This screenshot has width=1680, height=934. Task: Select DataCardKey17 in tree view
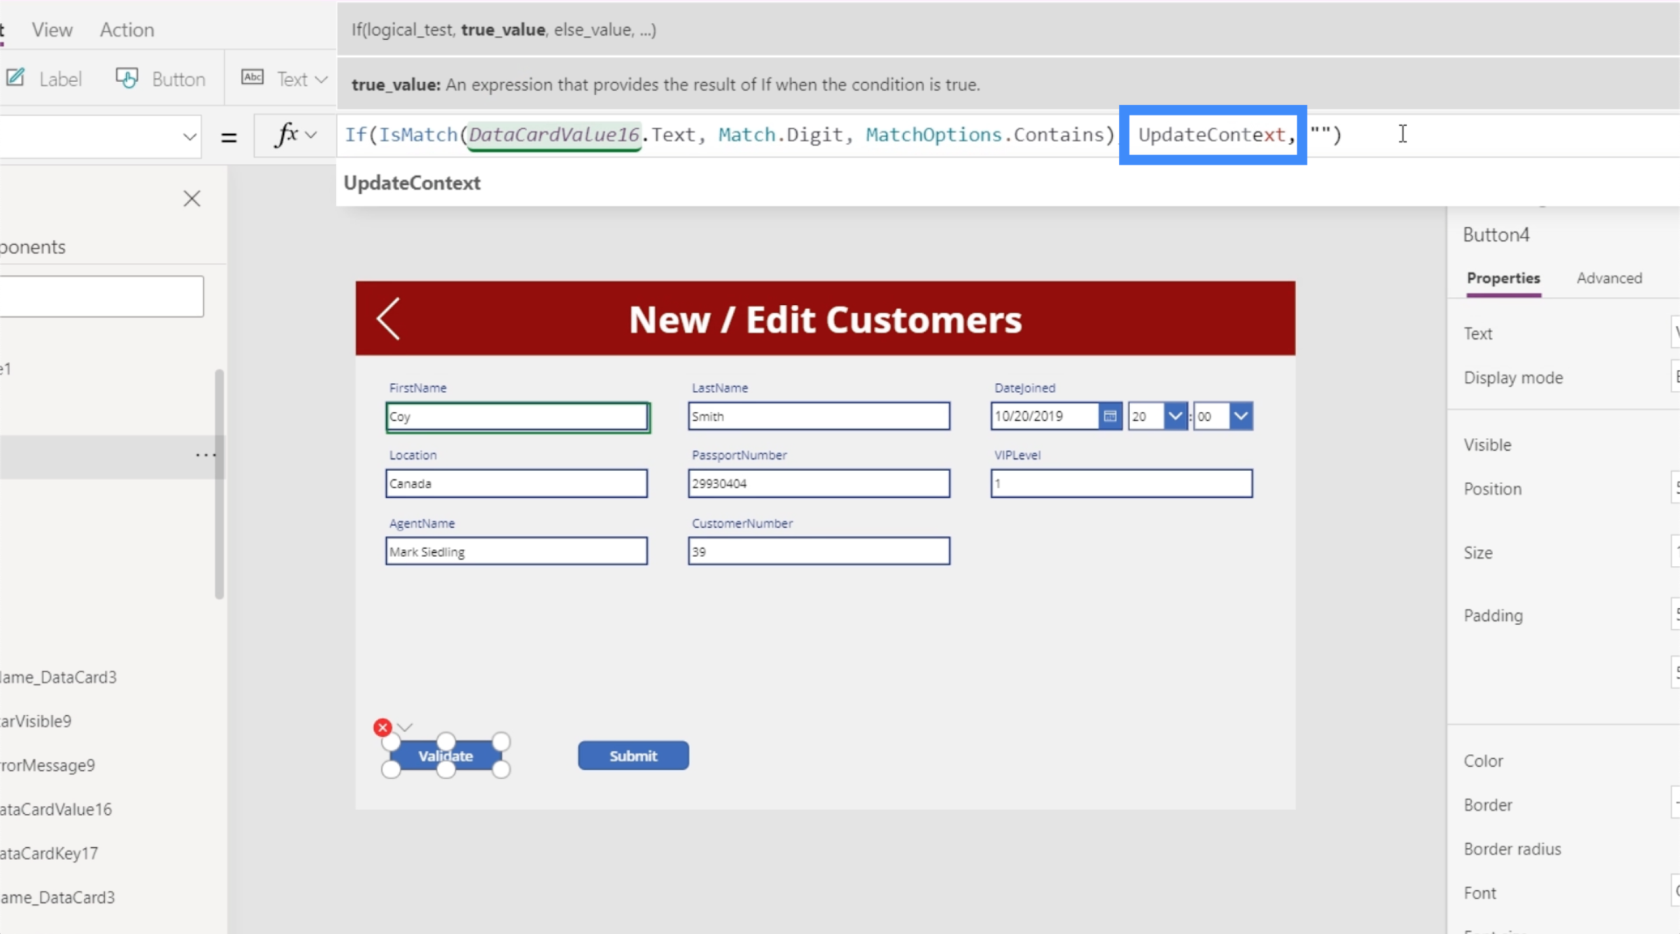pyautogui.click(x=49, y=853)
